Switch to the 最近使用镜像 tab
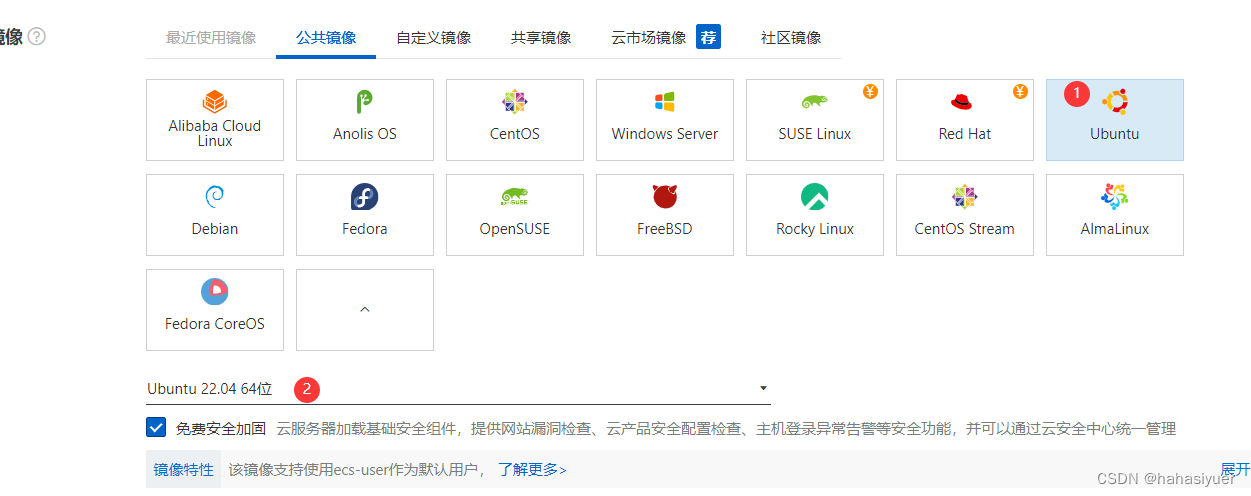The width and height of the screenshot is (1251, 496). point(211,38)
